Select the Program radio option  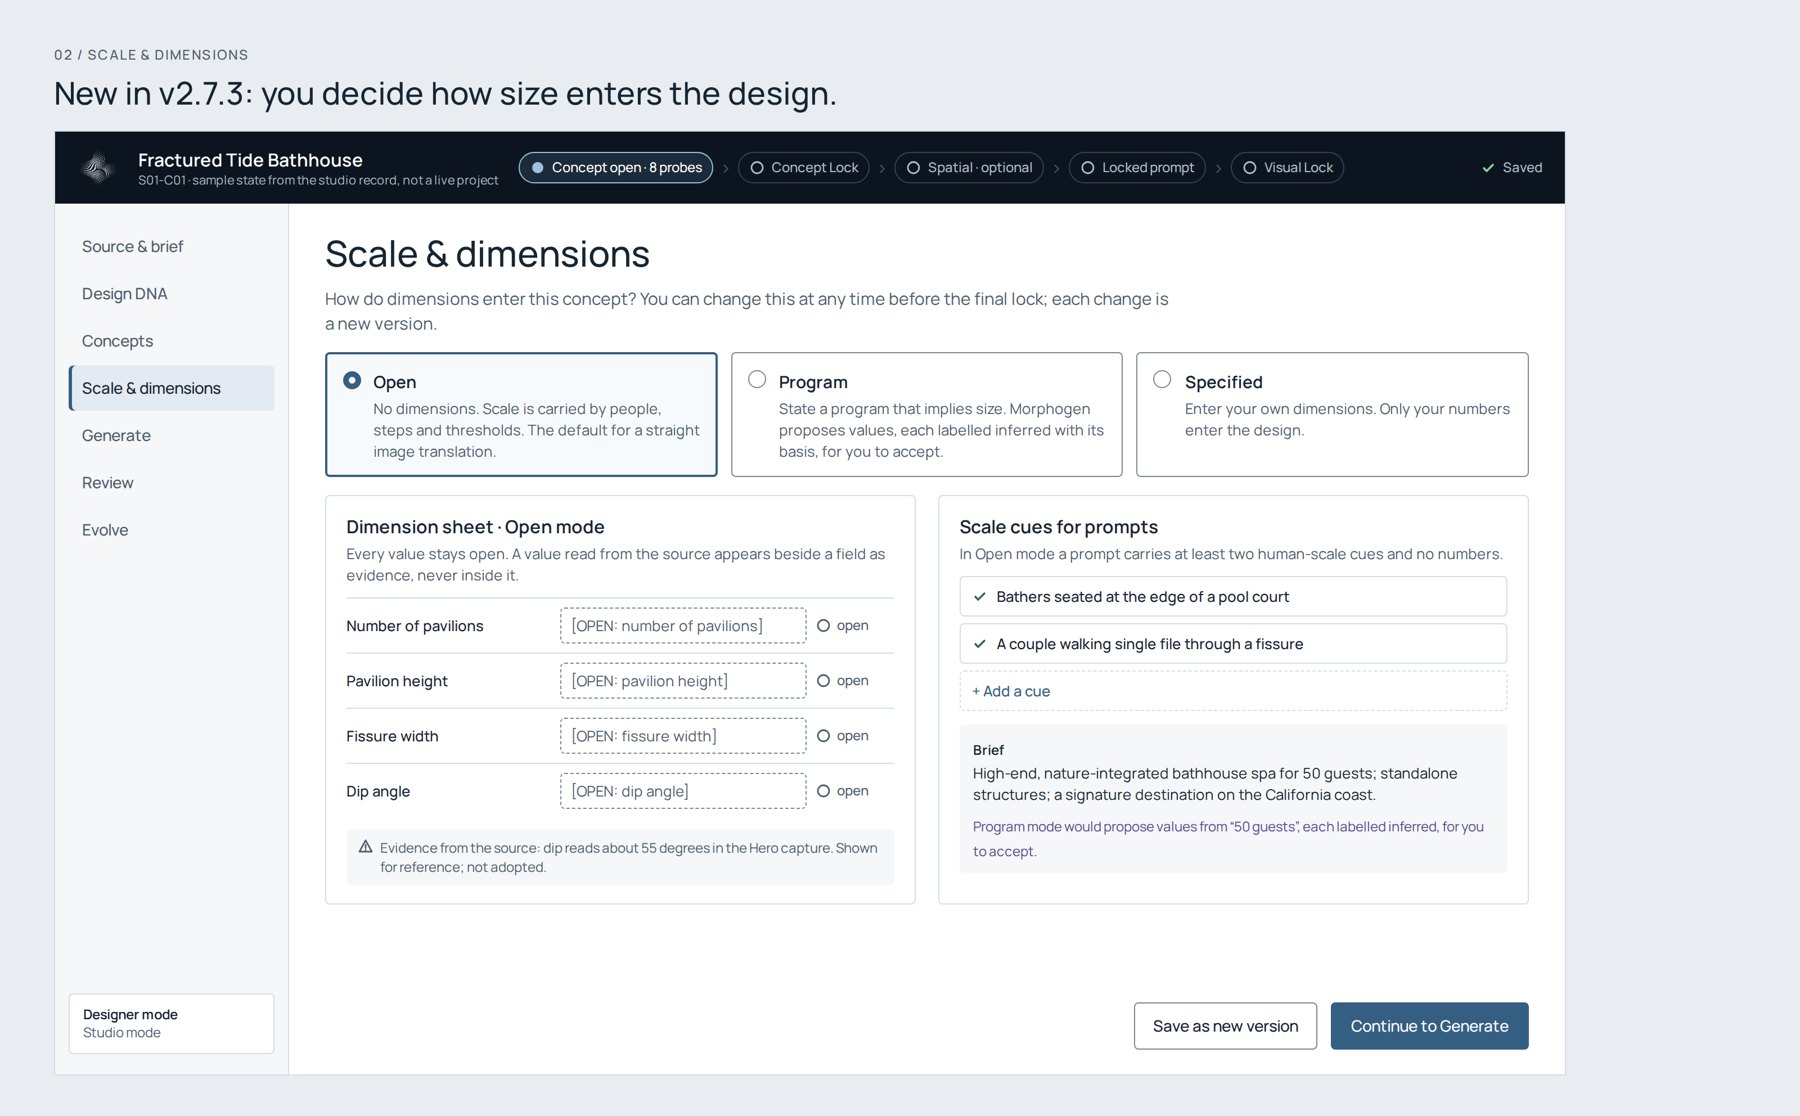click(757, 379)
